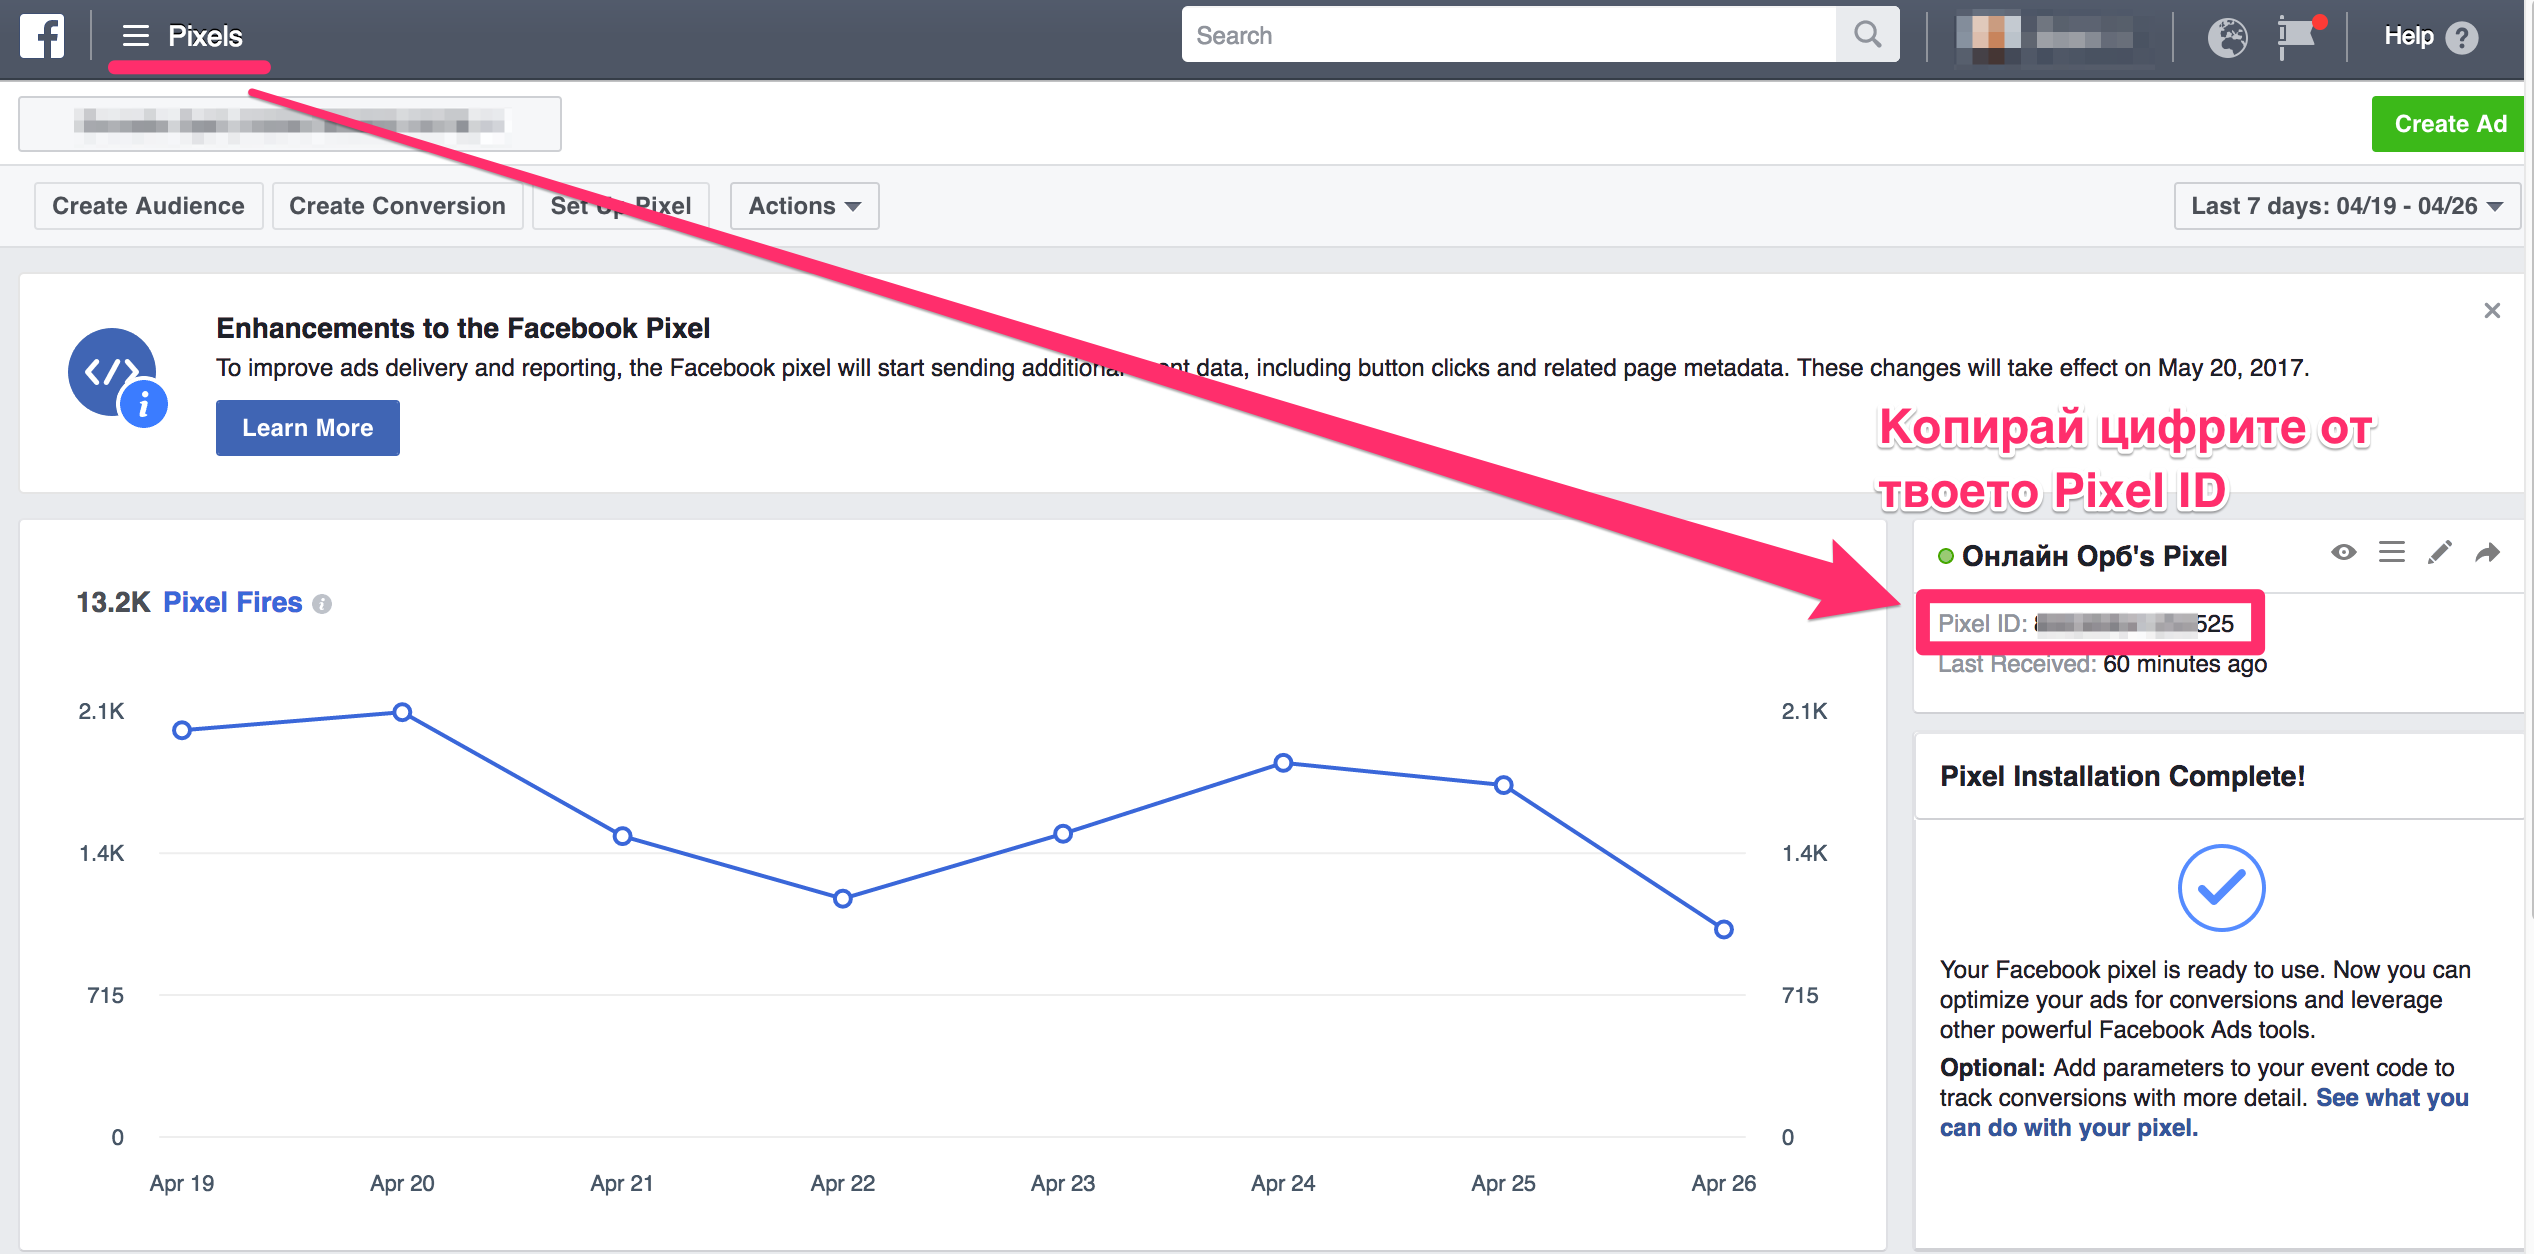Screen dimensions: 2534x1254
Task: Click 'Last Received: 60 minutes ago' text
Action: pos(2102,664)
